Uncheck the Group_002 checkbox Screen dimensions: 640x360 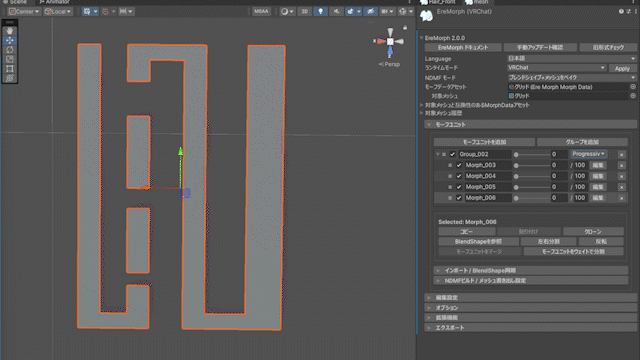pos(452,154)
